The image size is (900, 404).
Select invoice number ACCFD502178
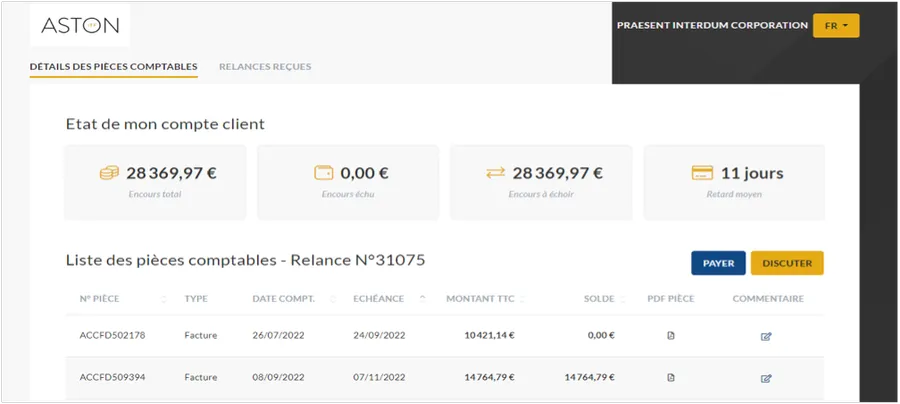click(112, 336)
